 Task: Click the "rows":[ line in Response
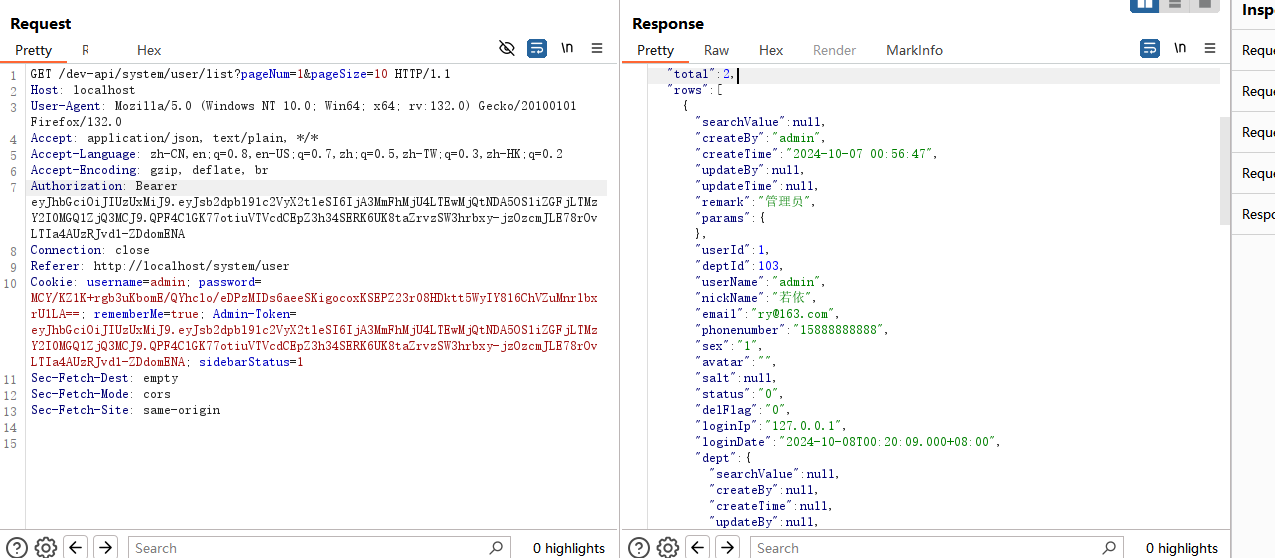point(694,90)
